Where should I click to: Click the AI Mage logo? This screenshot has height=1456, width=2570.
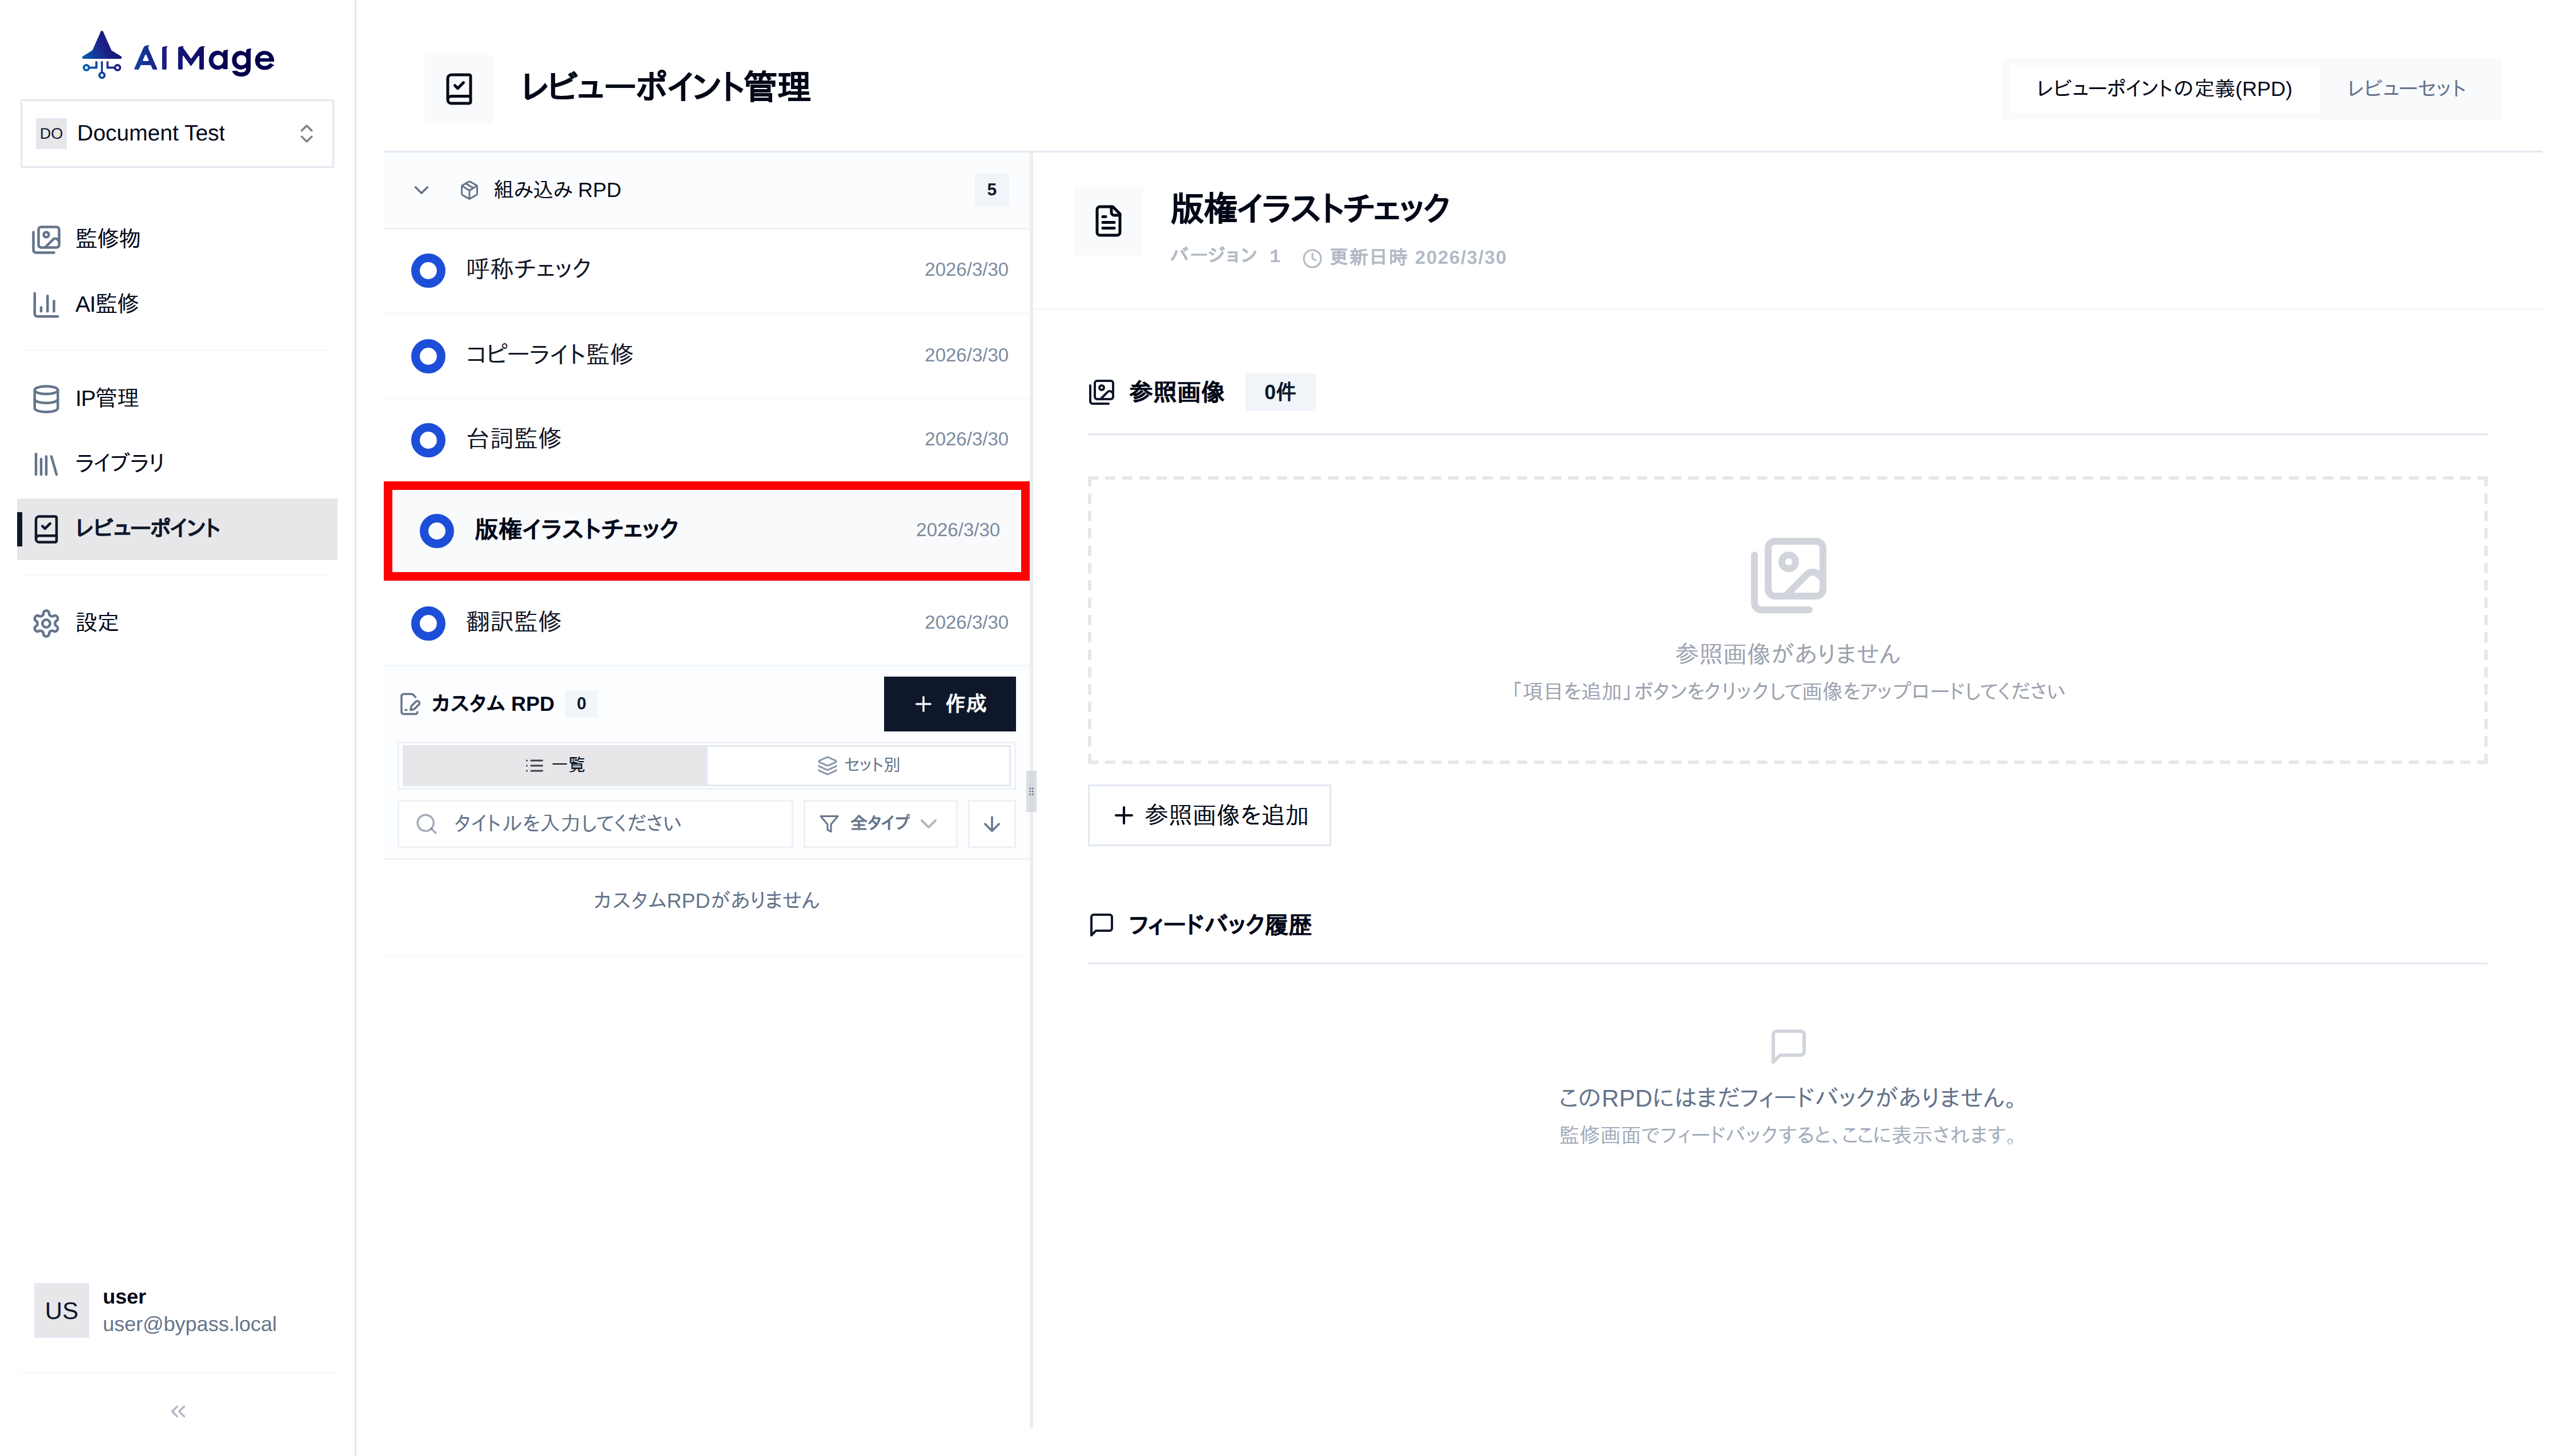click(x=177, y=56)
